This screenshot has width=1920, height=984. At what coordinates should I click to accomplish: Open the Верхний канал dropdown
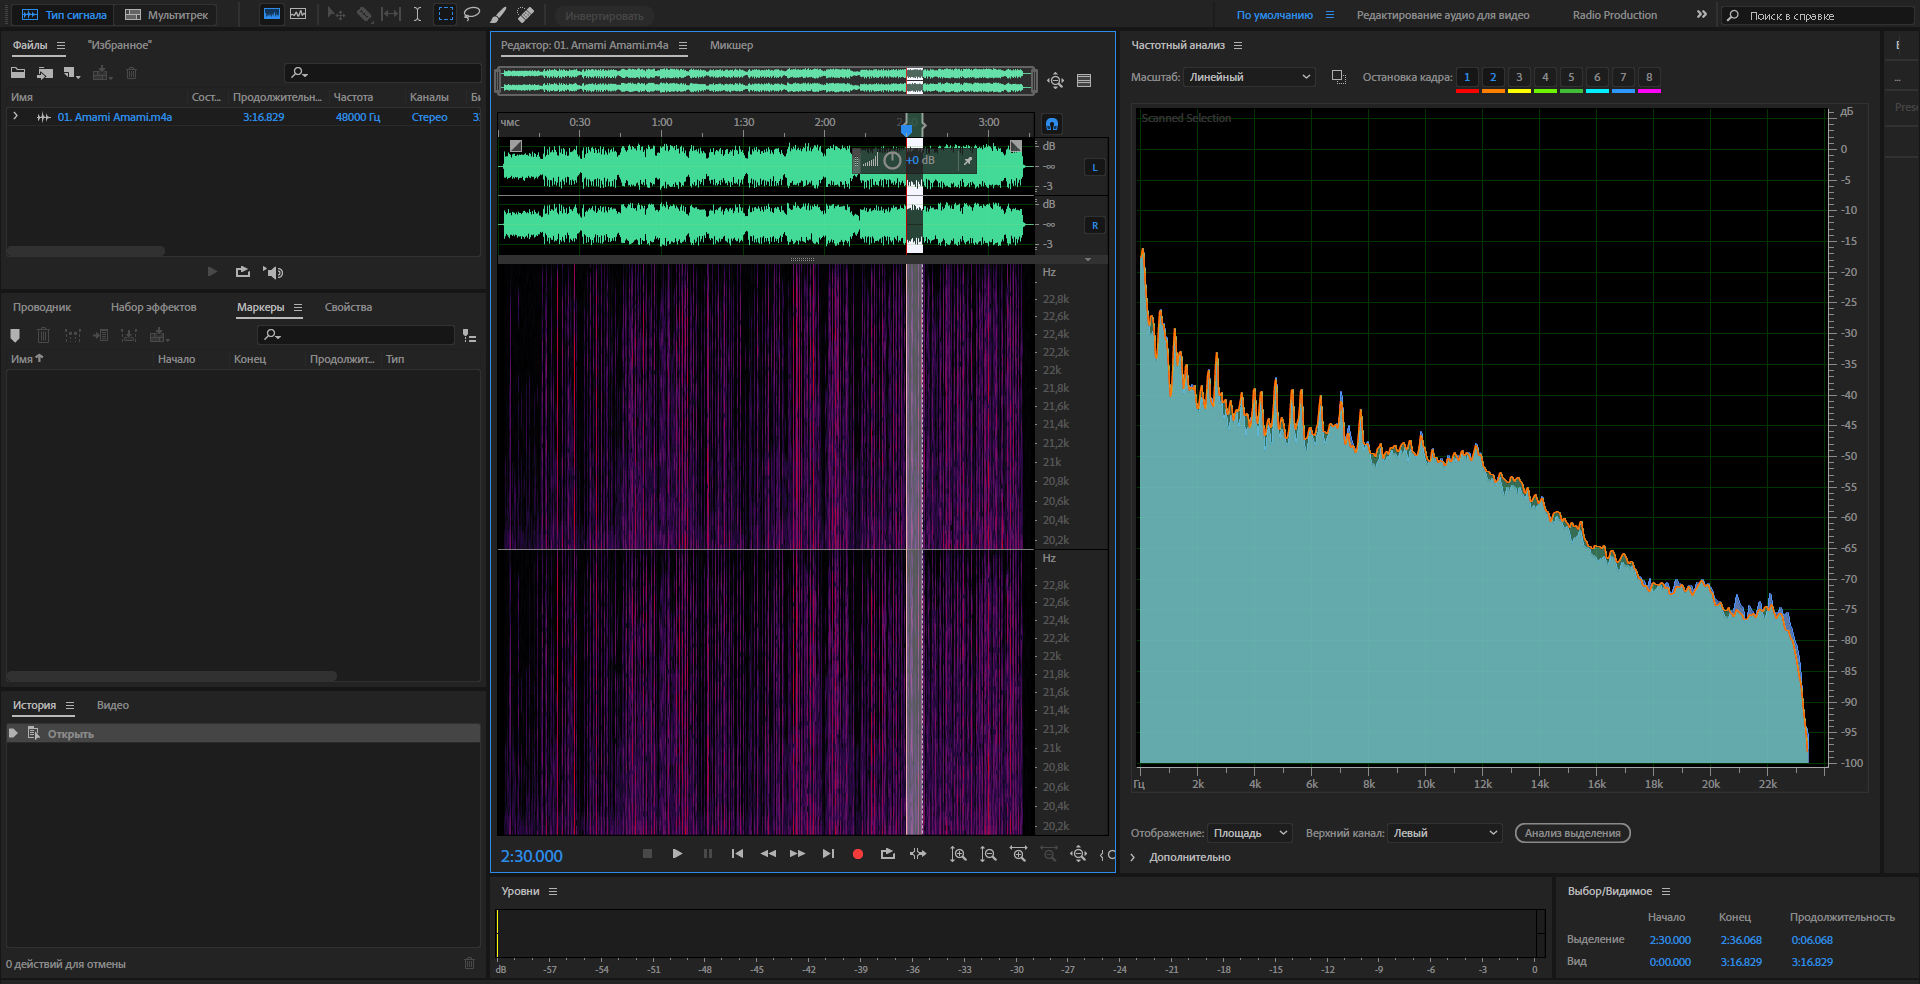click(x=1444, y=833)
